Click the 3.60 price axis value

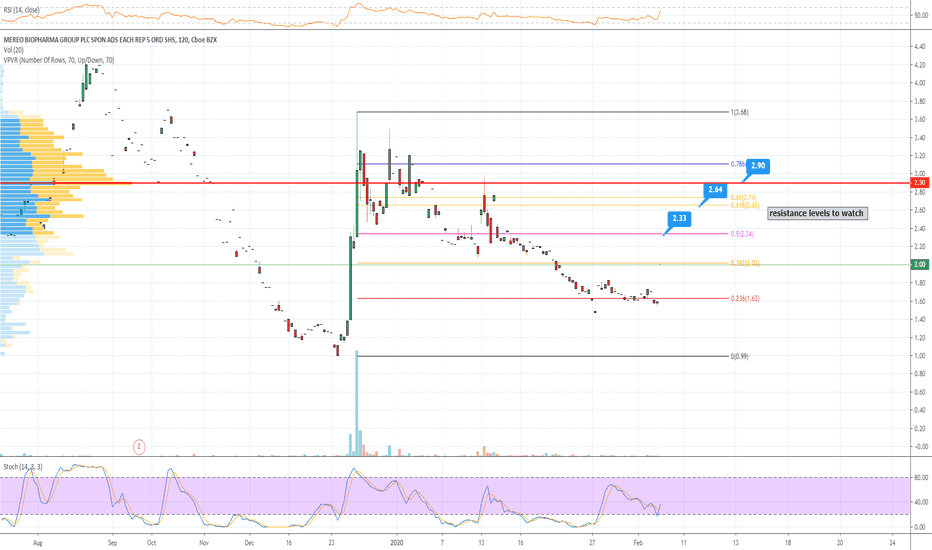point(920,119)
